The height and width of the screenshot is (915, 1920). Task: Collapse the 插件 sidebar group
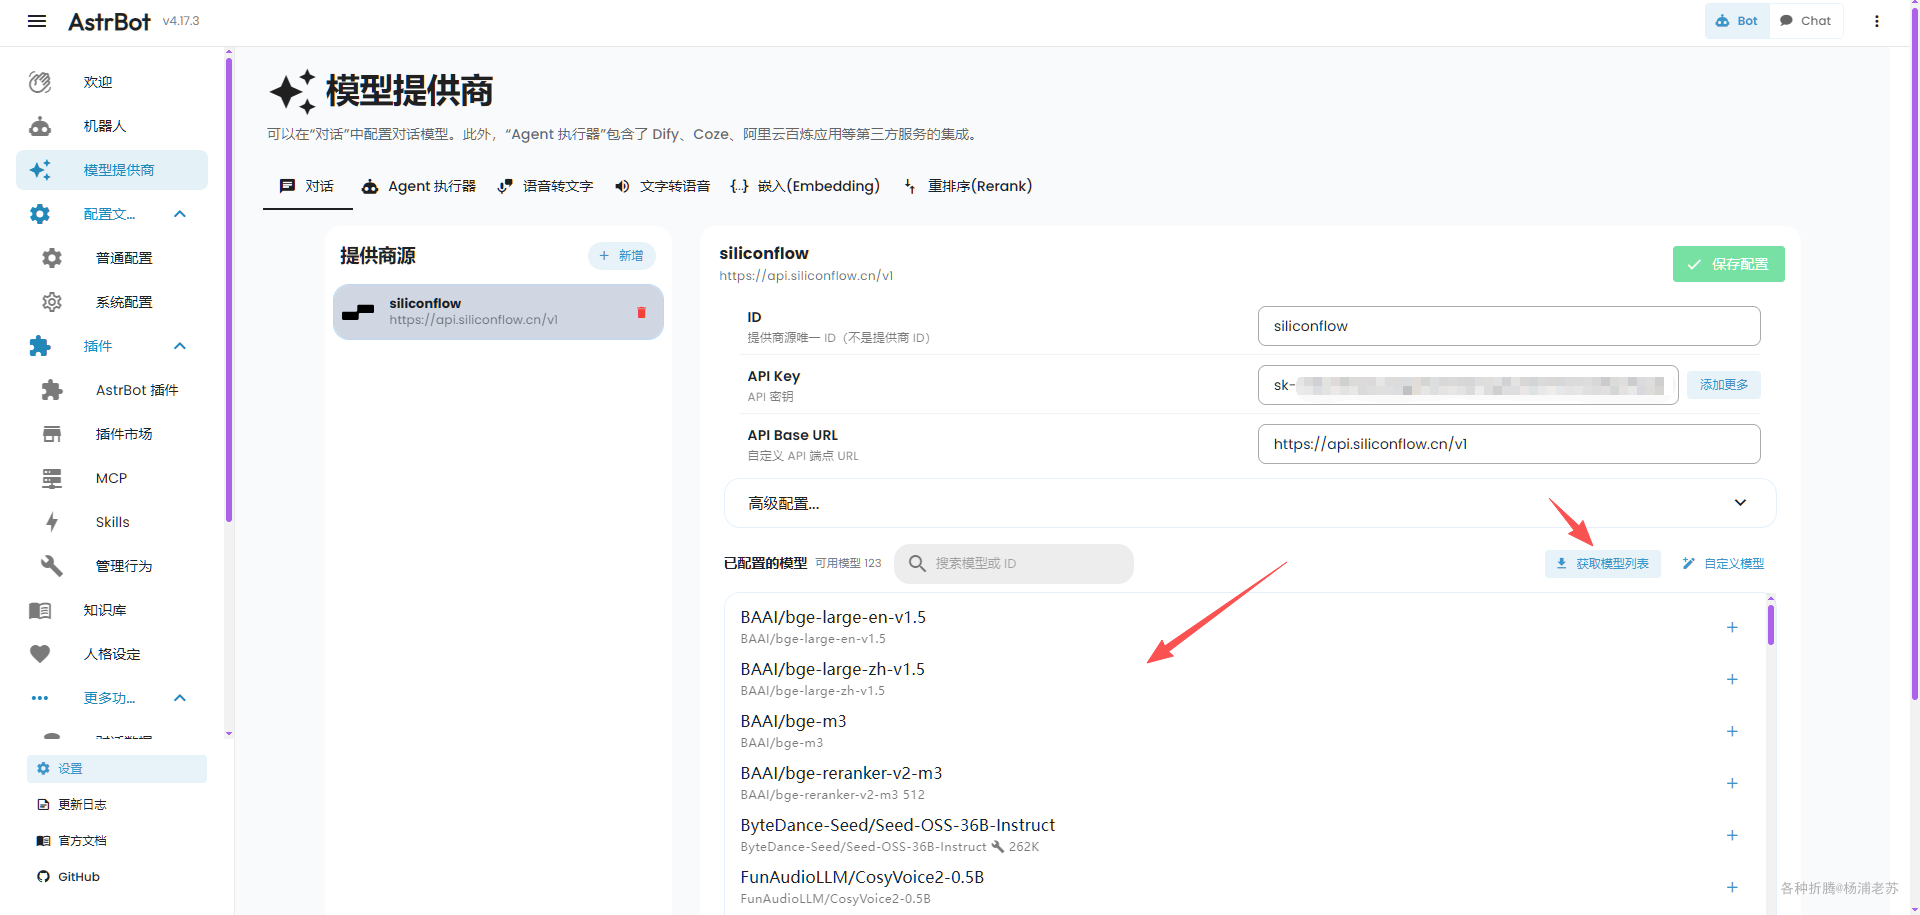click(180, 346)
